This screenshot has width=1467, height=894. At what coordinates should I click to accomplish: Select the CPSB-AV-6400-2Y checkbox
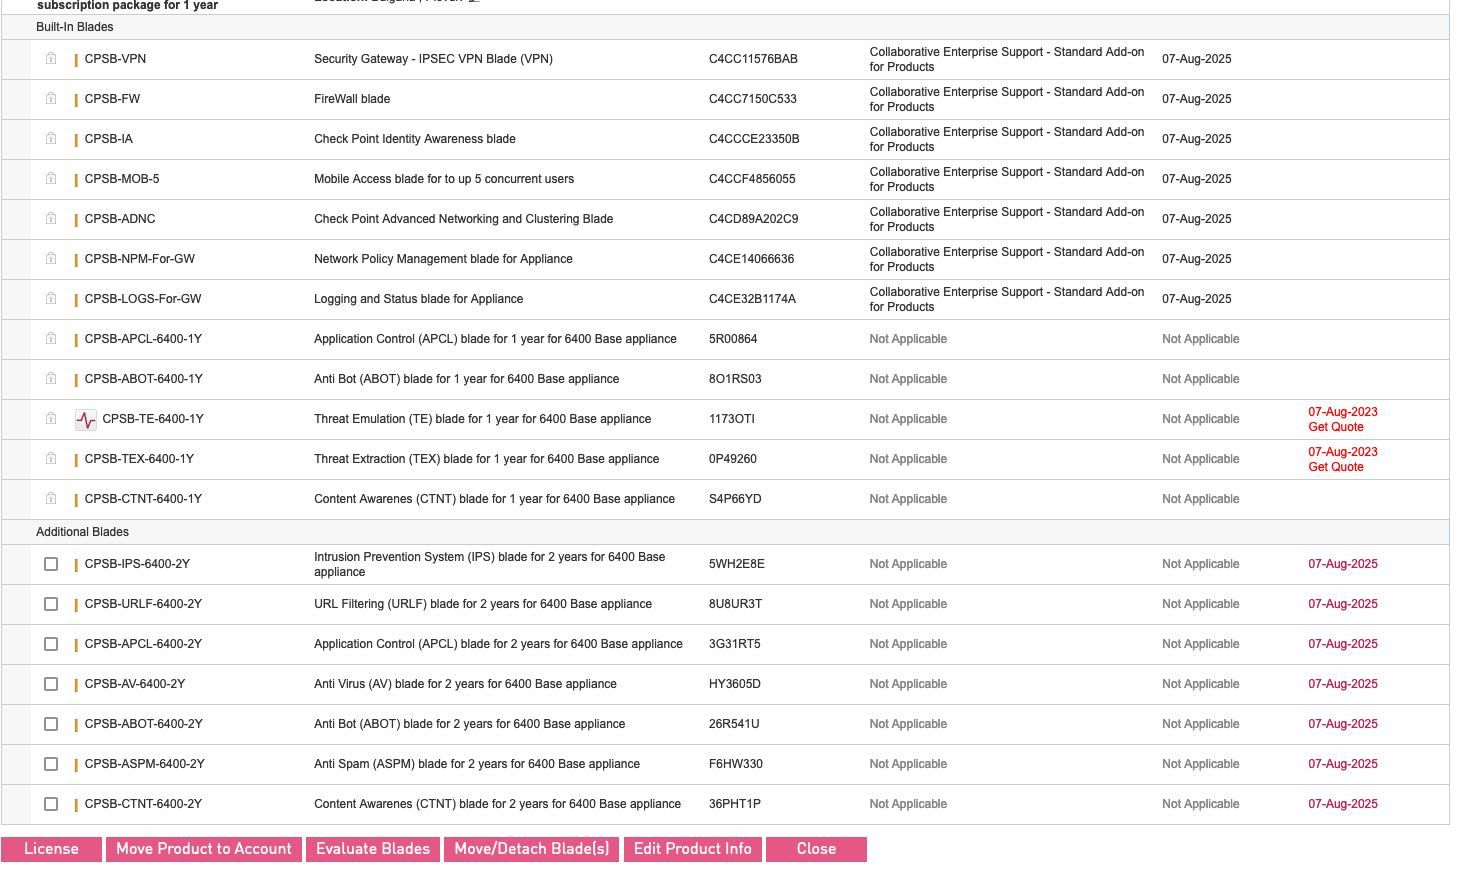coord(51,684)
